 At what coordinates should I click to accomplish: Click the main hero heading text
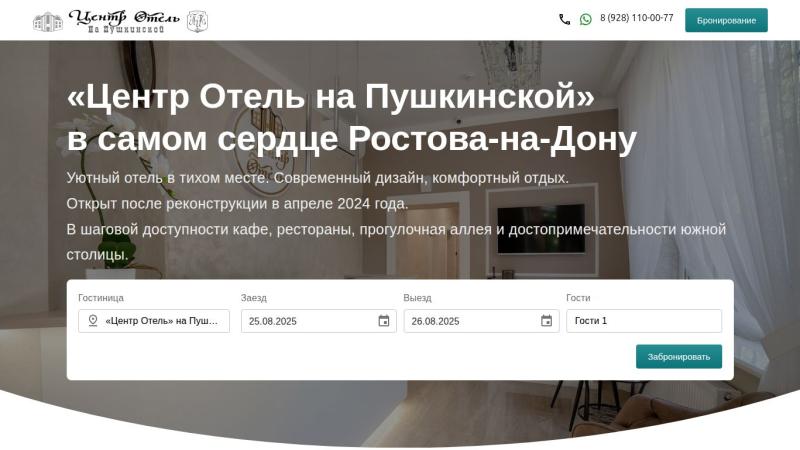tap(352, 117)
